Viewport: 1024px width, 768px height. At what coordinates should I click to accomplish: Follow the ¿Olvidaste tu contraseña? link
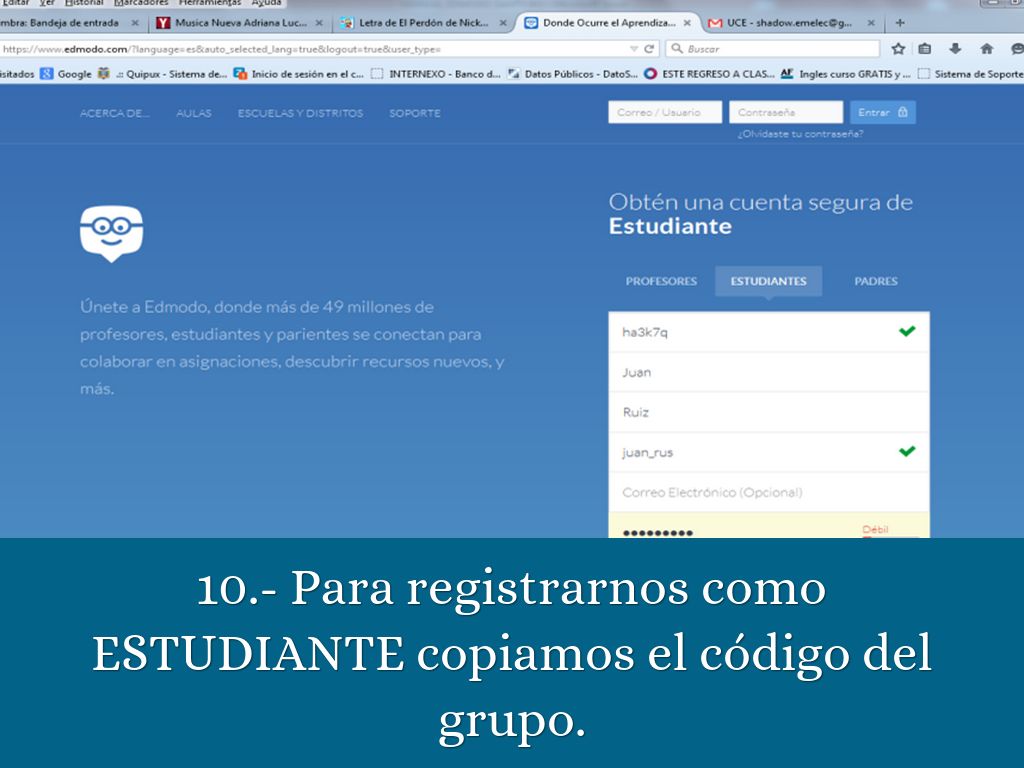point(799,134)
